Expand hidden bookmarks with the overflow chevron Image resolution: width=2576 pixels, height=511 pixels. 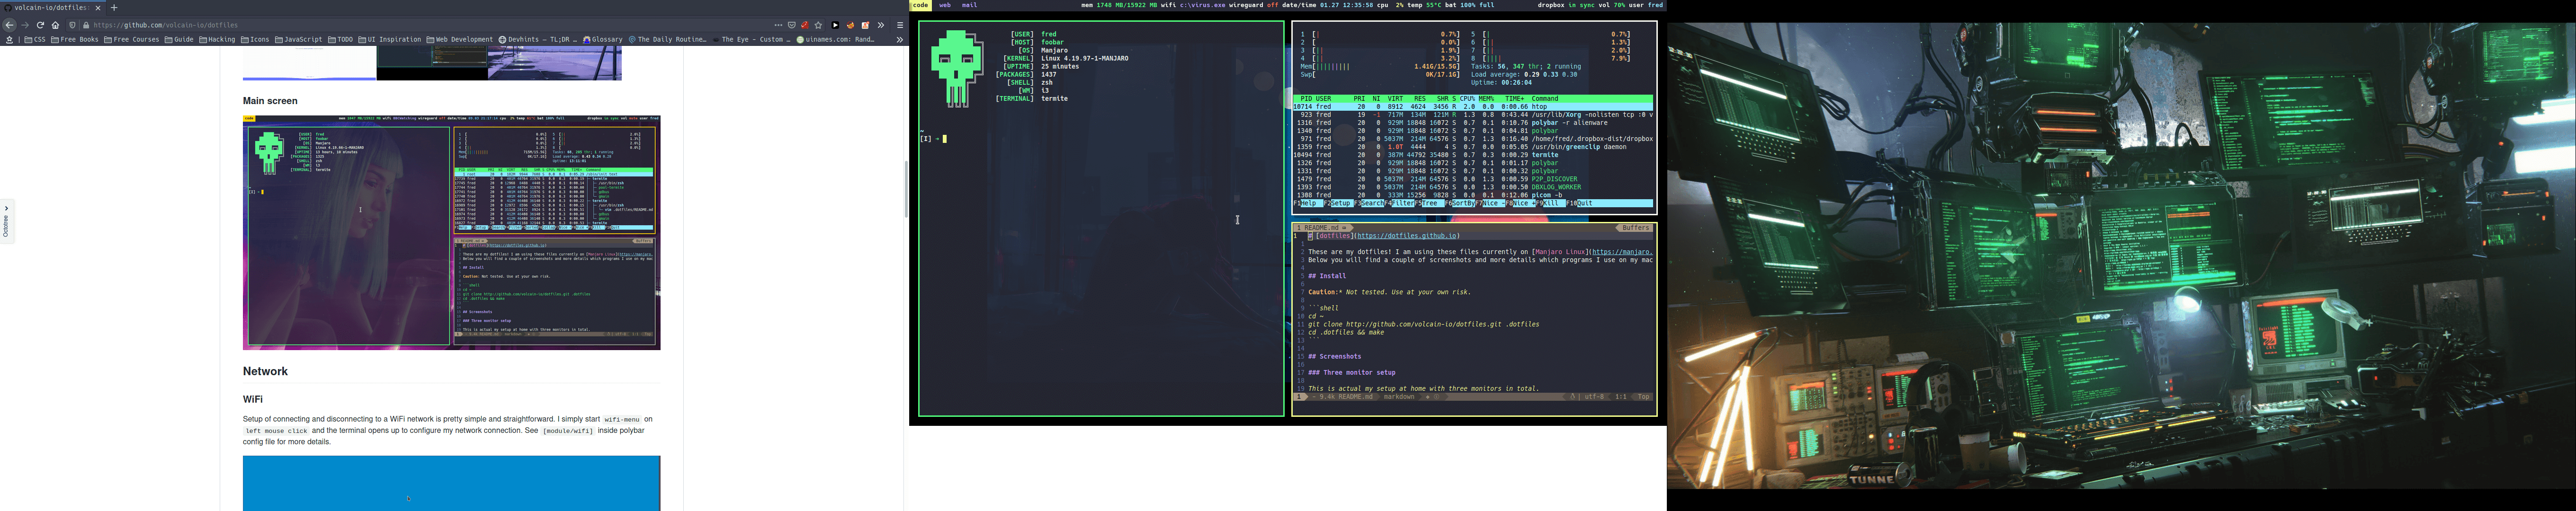899,40
